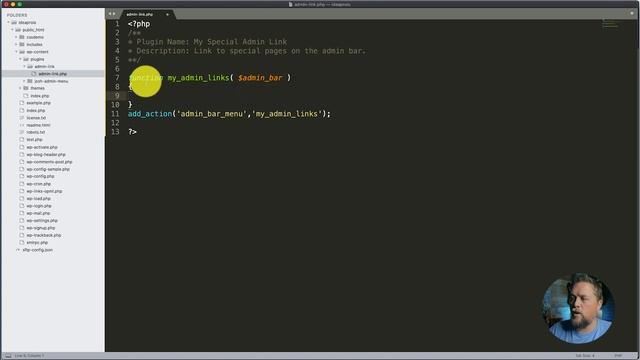Screen dimensions: 640x360
Task: Click the FOLDERS sidebar heading
Action: coord(17,15)
